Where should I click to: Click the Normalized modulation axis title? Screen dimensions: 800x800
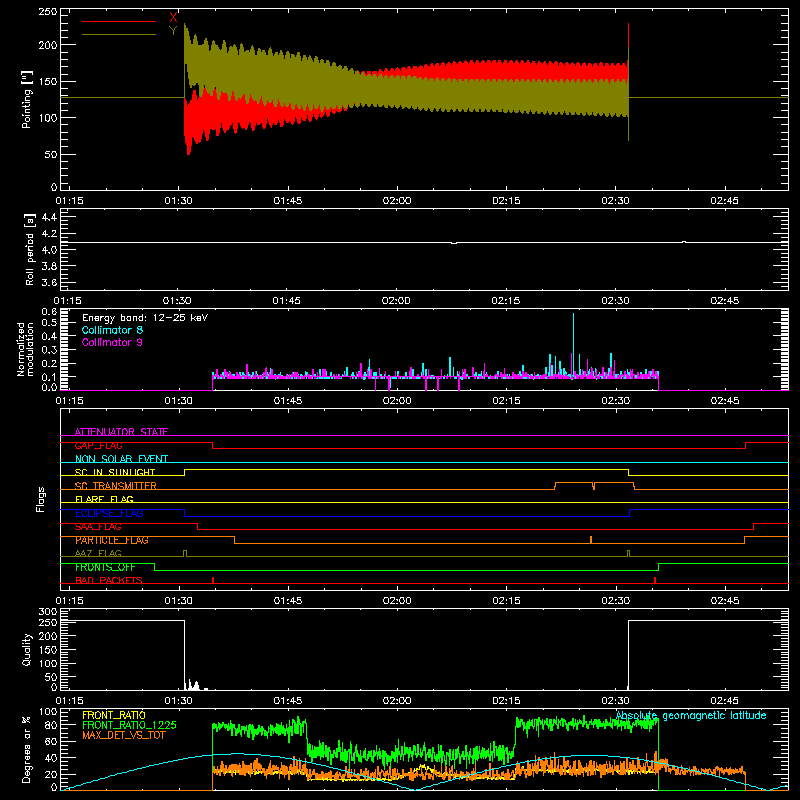[x=25, y=349]
